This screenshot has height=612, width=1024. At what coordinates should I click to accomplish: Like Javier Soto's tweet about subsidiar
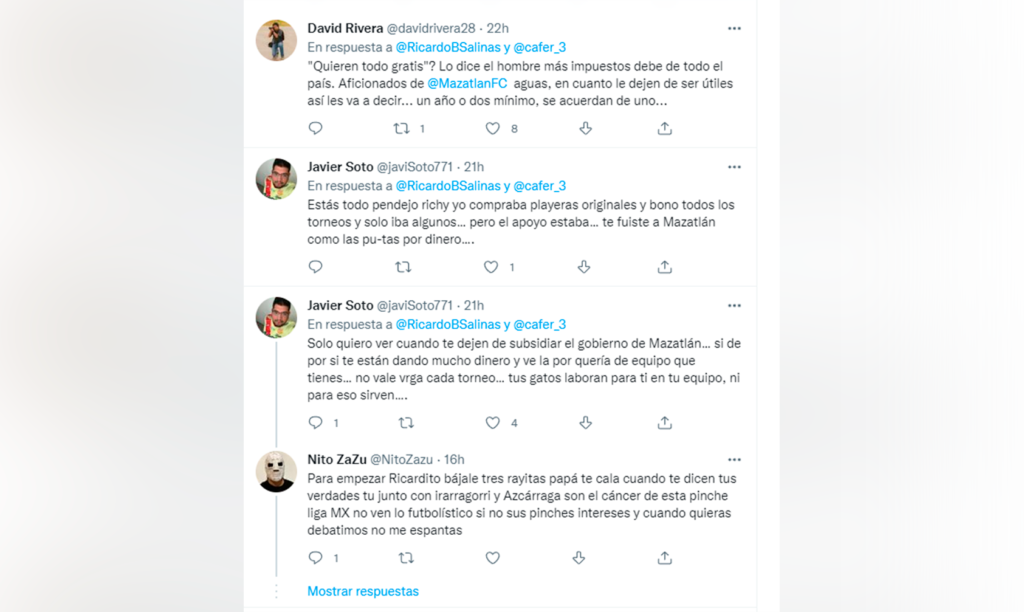492,423
